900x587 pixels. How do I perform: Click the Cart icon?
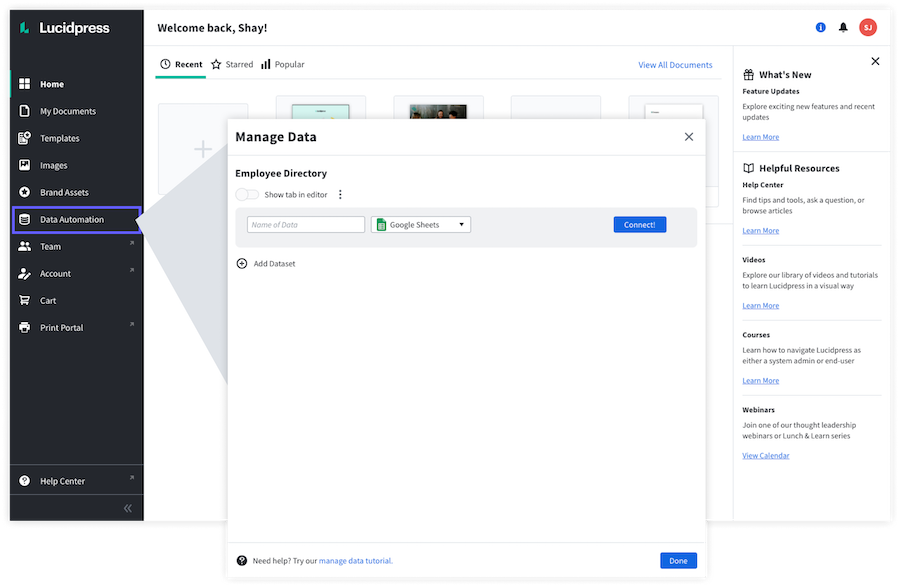(24, 300)
